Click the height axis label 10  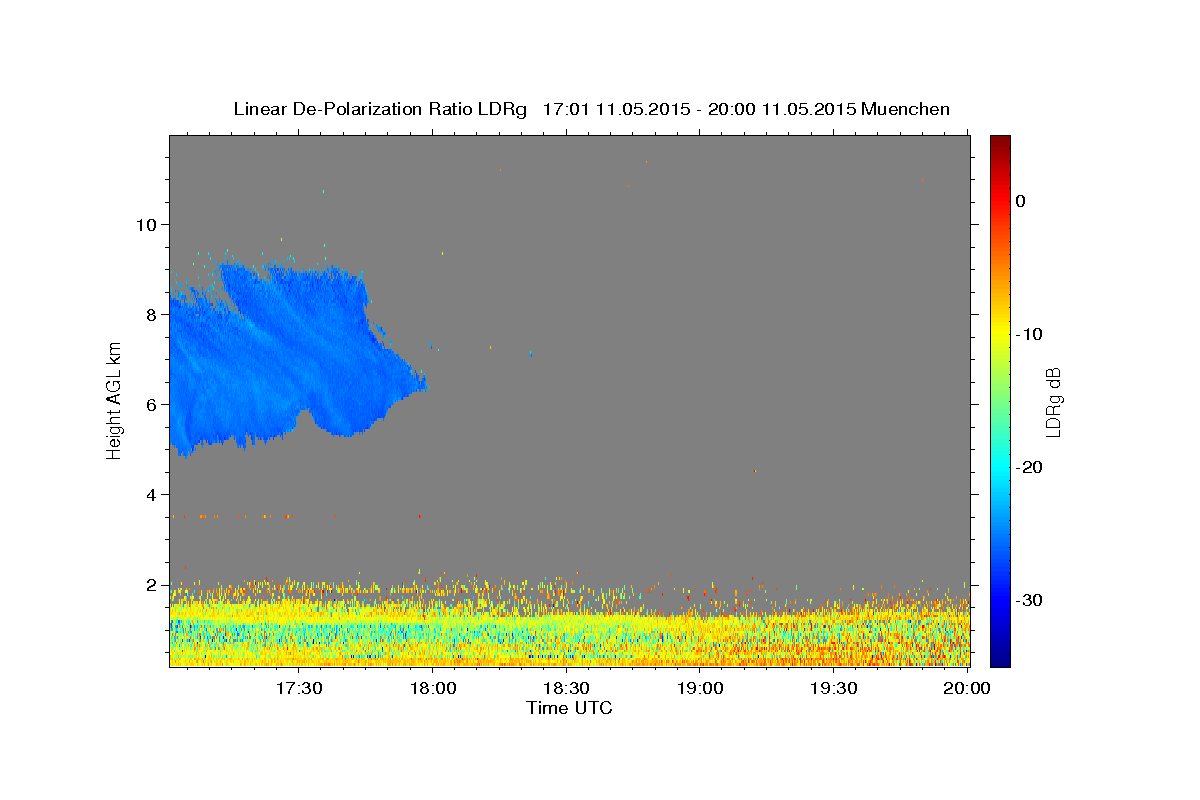click(145, 224)
